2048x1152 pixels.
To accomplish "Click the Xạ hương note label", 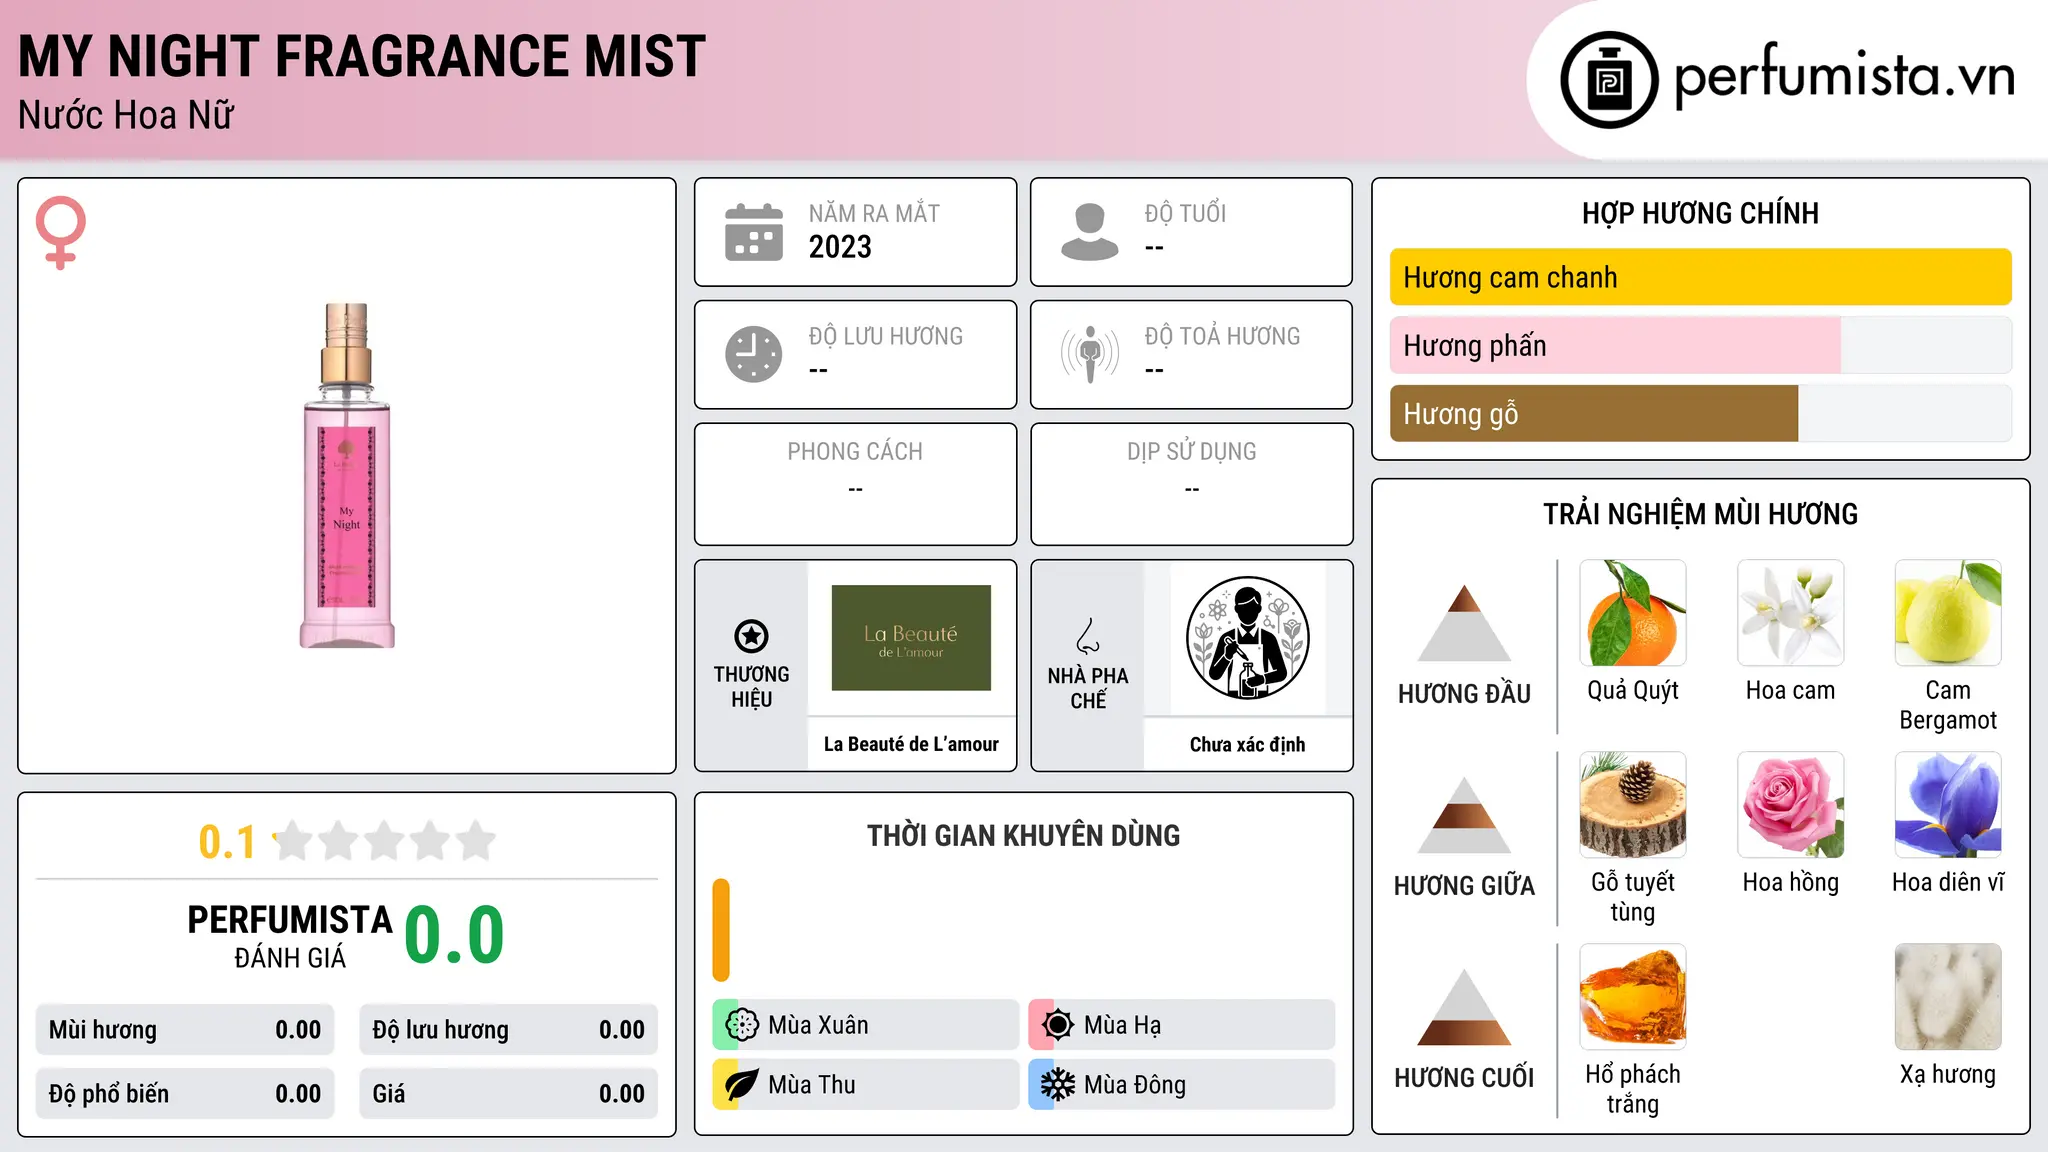I will point(1948,1074).
